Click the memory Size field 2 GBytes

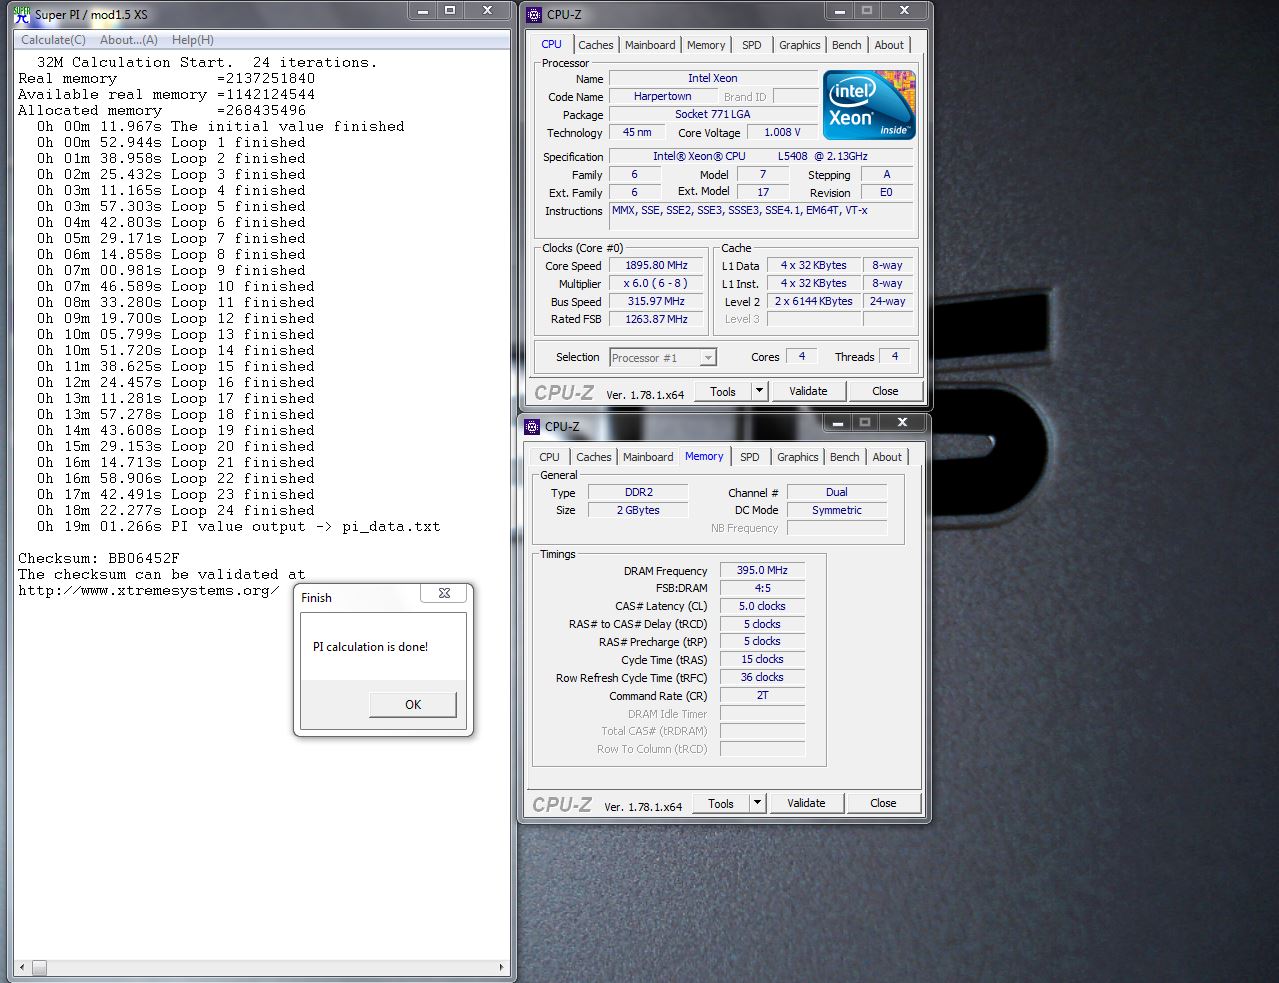(638, 511)
